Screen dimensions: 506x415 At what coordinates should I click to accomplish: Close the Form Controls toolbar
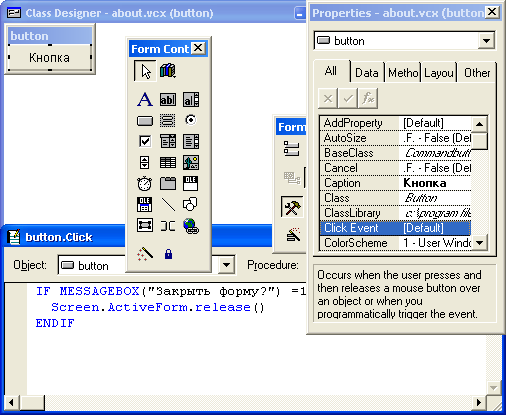pyautogui.click(x=198, y=48)
